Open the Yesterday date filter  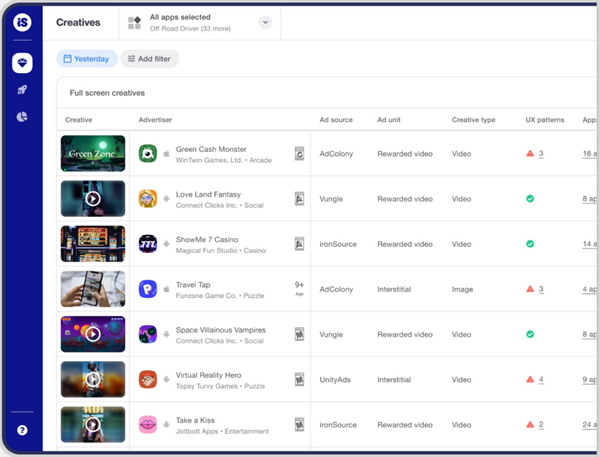coord(87,59)
